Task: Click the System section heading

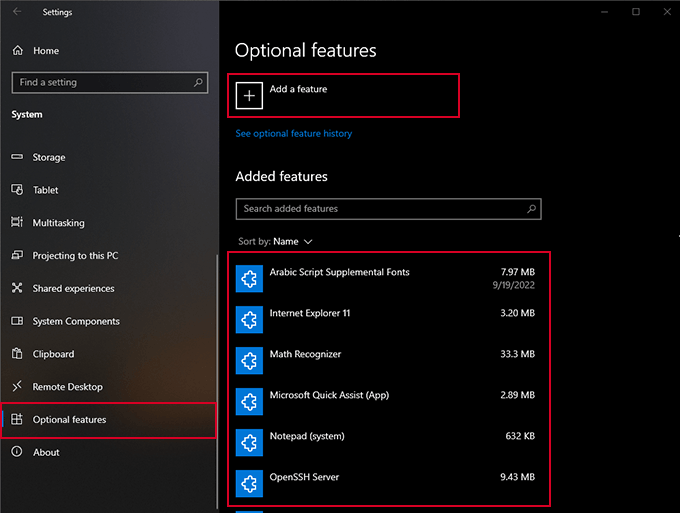Action: coord(27,114)
